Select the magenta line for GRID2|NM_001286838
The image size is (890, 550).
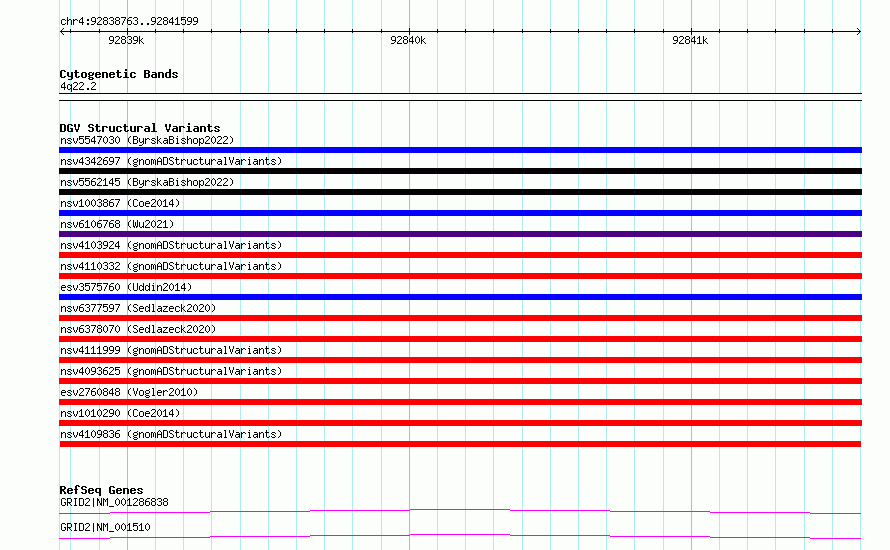click(x=460, y=511)
